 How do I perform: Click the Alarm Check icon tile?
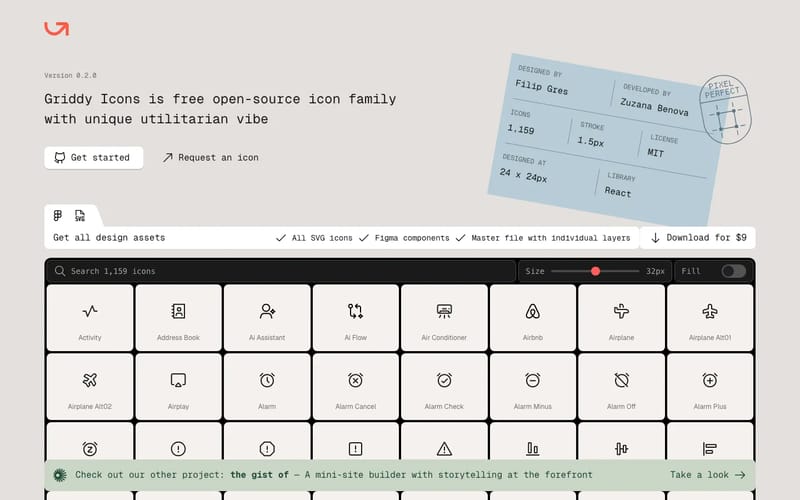pos(444,387)
